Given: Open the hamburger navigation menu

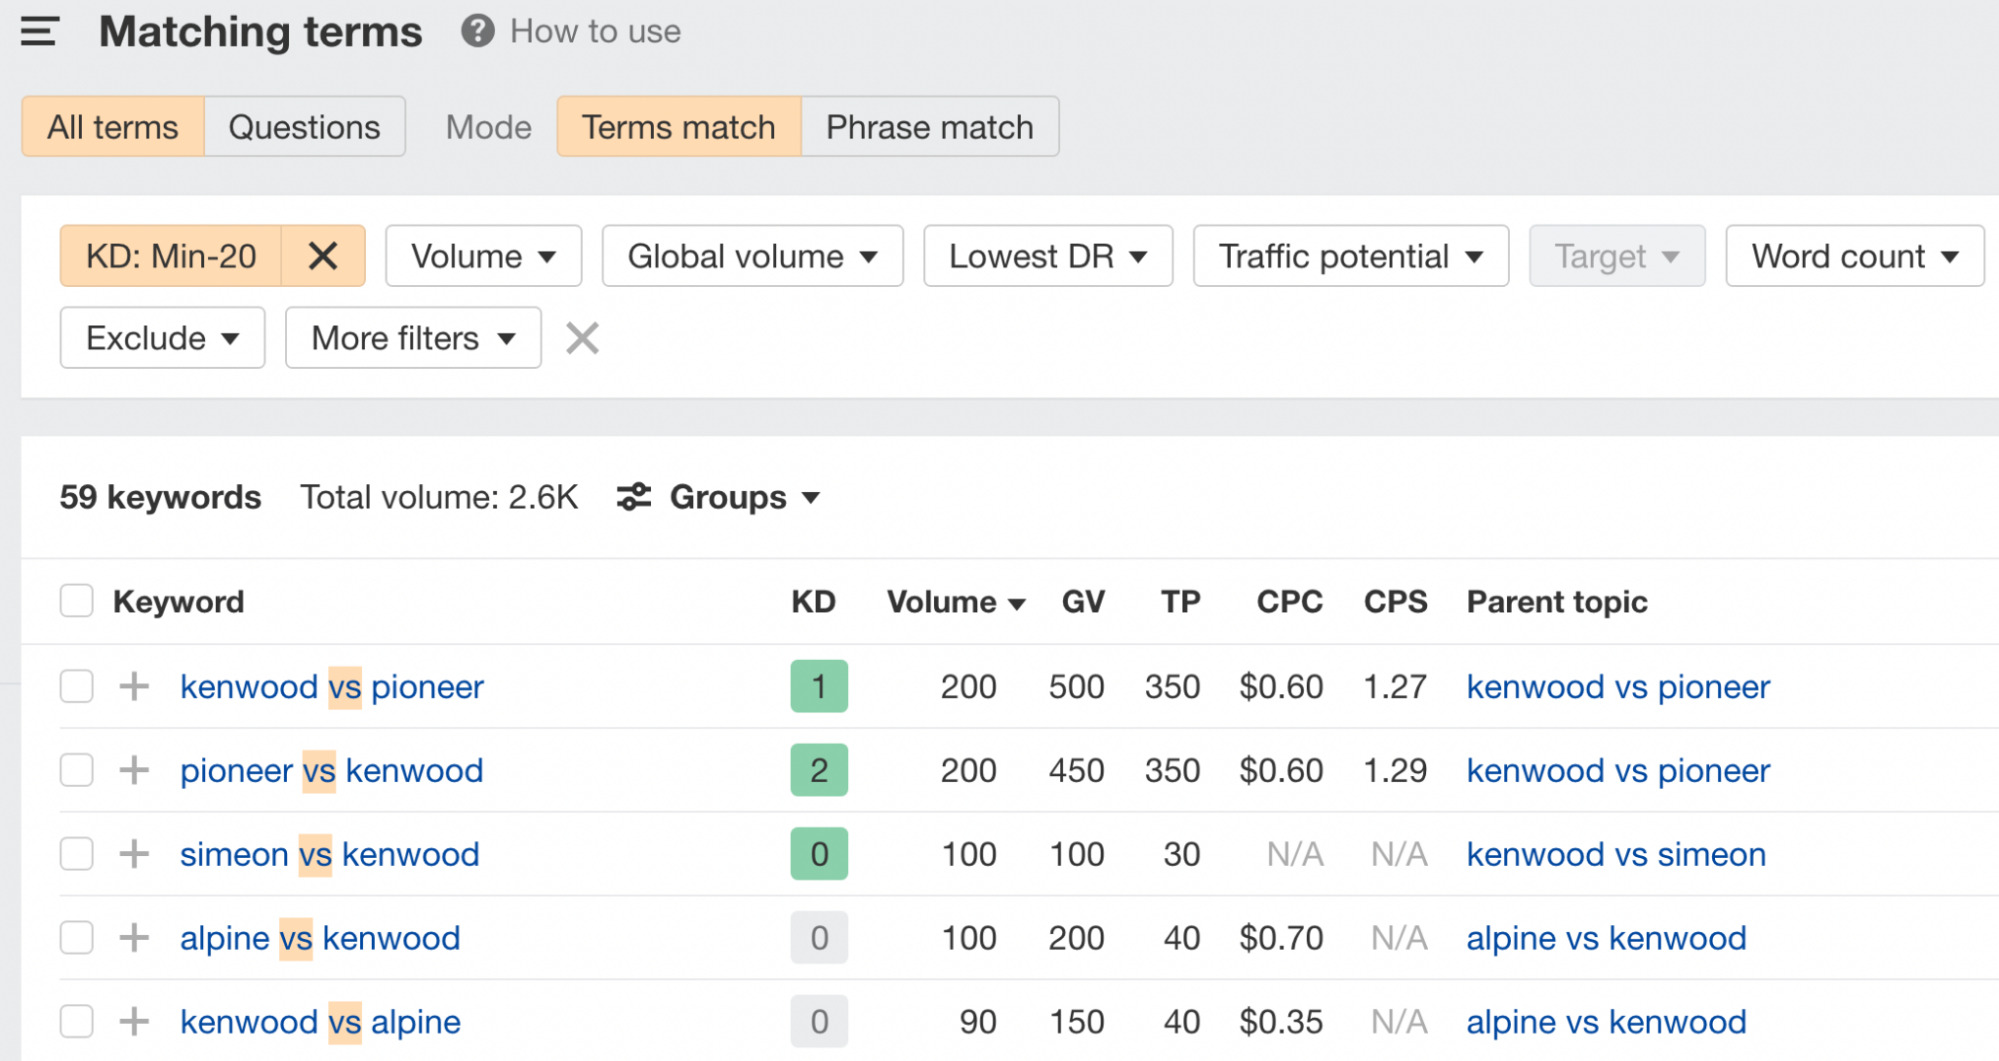Looking at the screenshot, I should click(x=39, y=31).
